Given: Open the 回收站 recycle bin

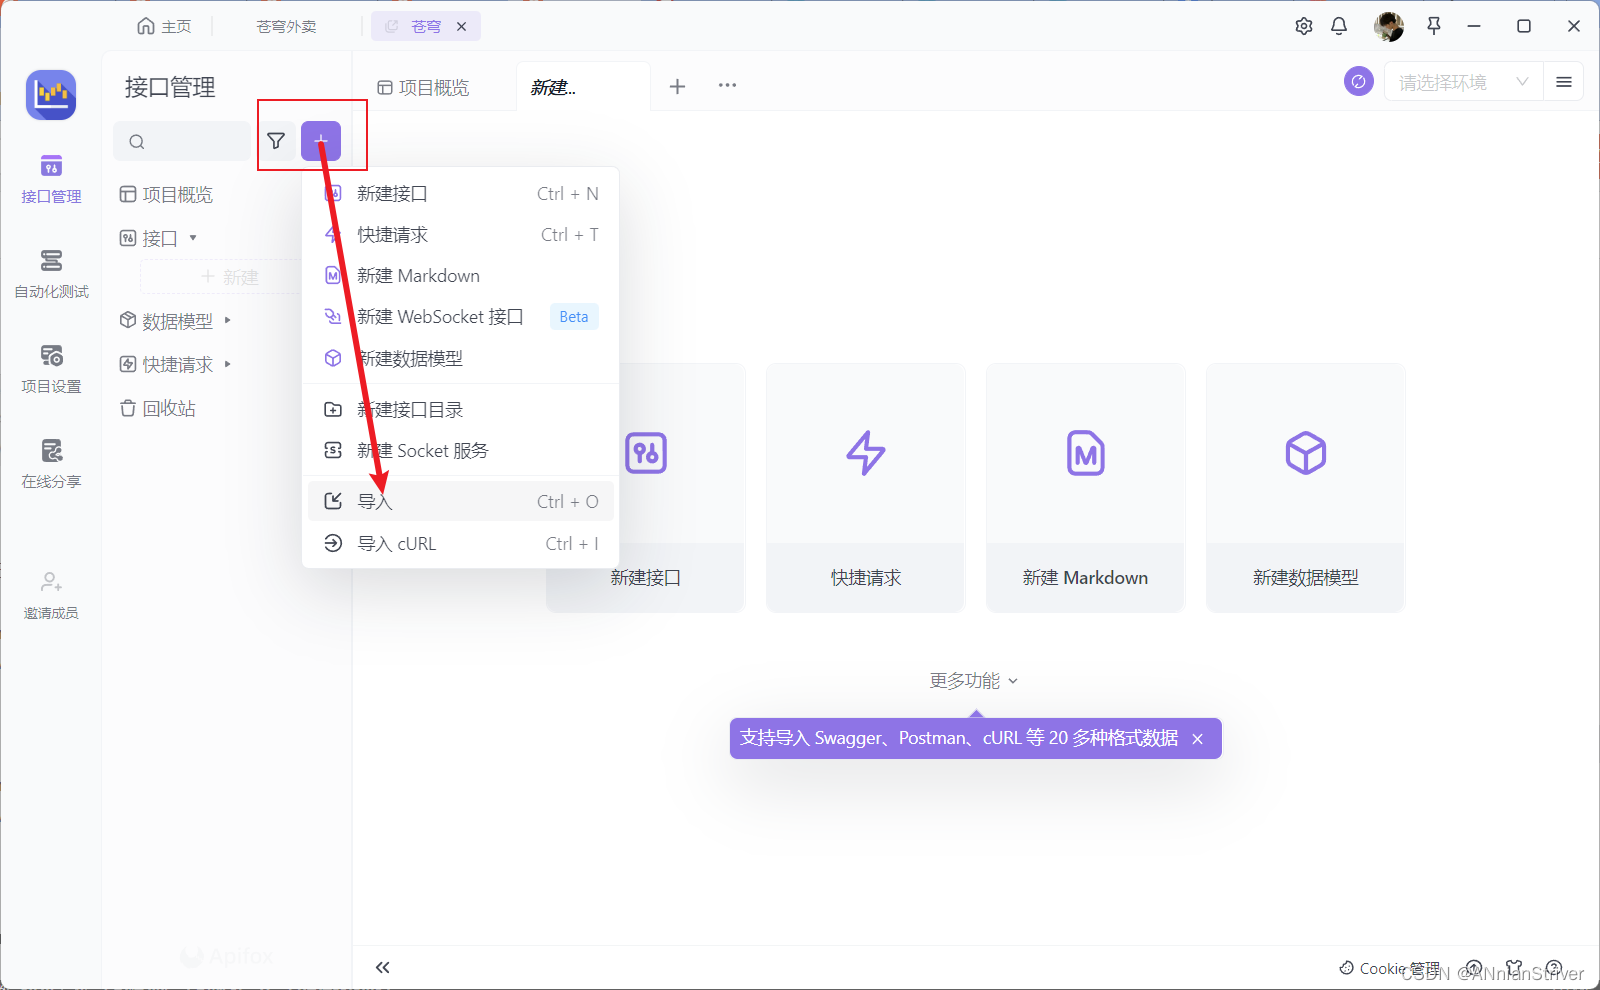Looking at the screenshot, I should tap(168, 408).
